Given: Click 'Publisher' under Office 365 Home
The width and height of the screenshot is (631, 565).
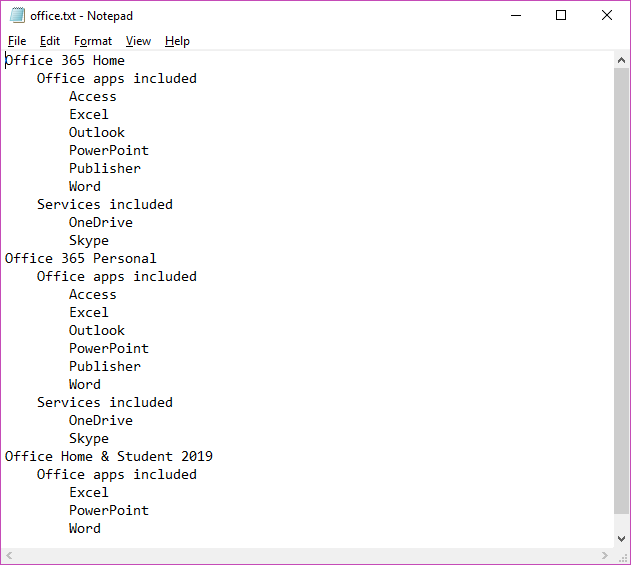Looking at the screenshot, I should (x=105, y=168).
